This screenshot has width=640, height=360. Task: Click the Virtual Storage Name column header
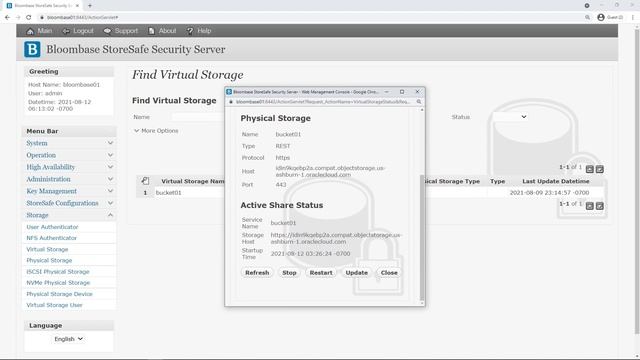point(193,181)
